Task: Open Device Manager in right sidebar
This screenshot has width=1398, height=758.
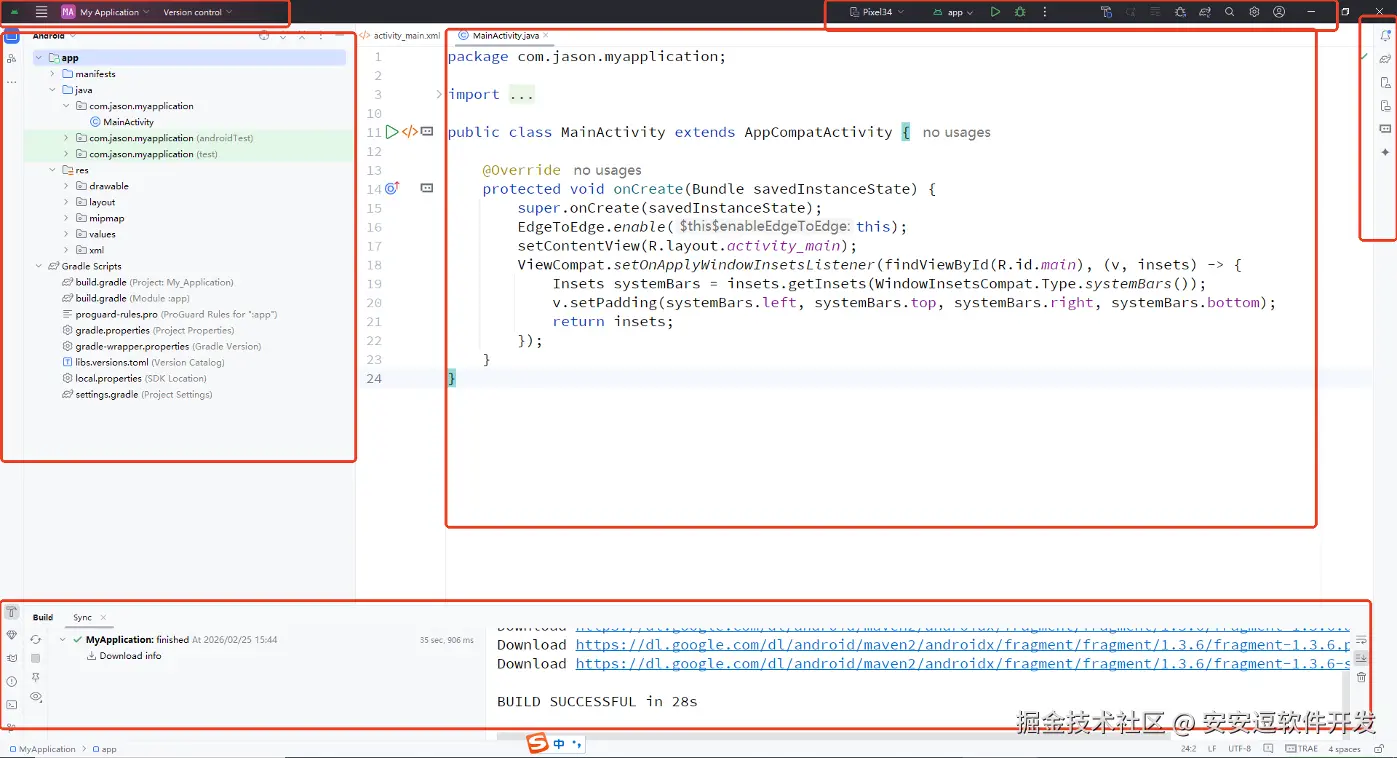Action: pos(1385,83)
